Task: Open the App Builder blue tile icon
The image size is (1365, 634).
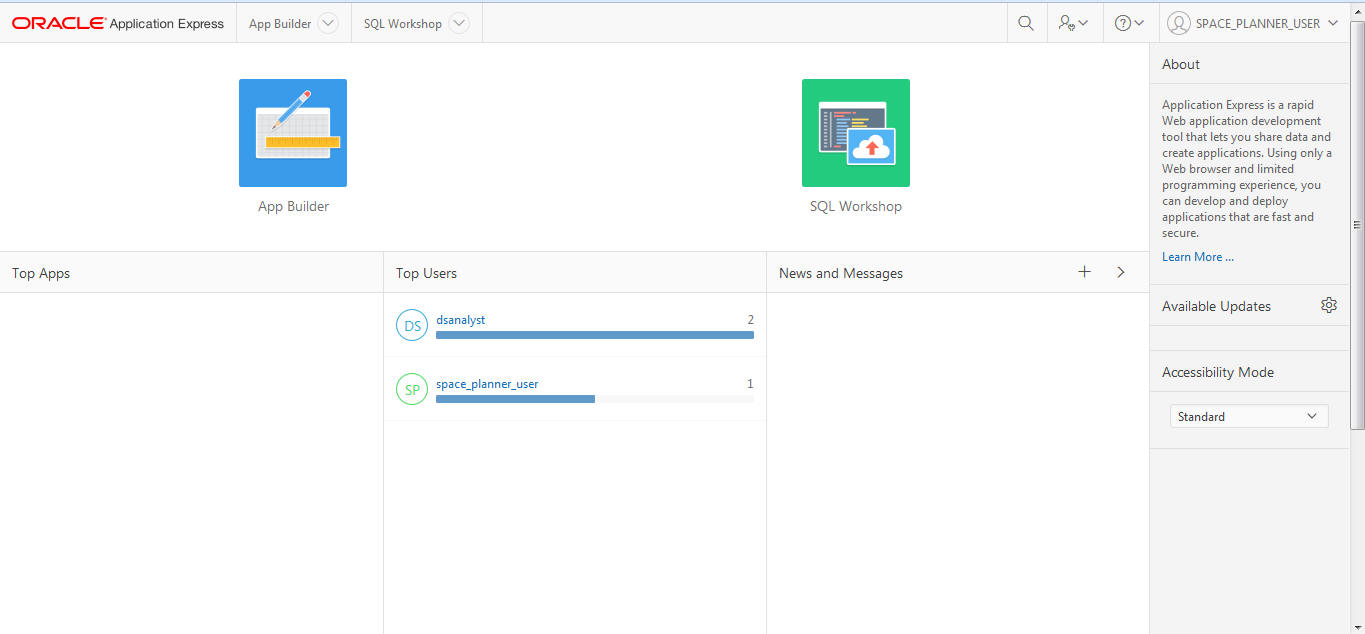Action: (293, 133)
